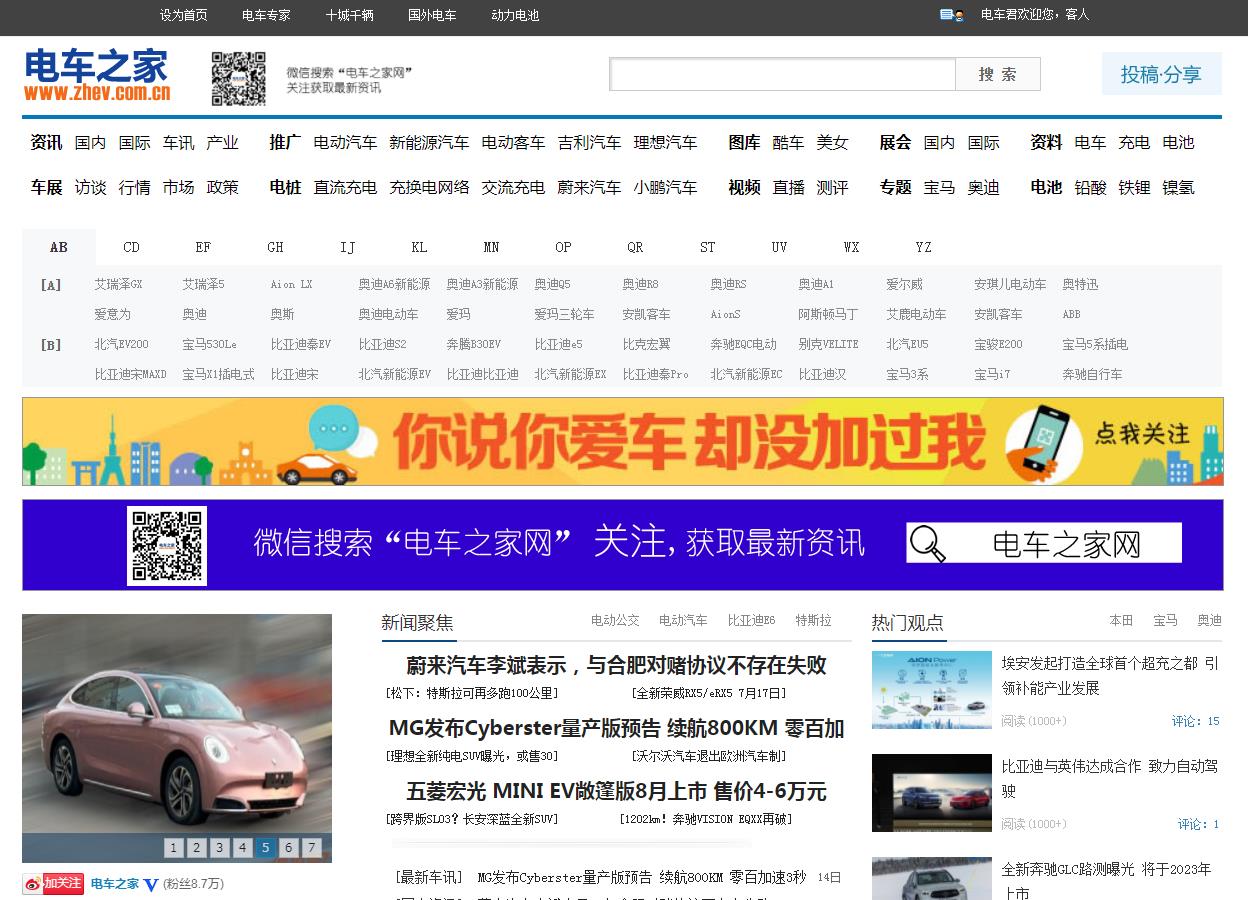Screen dimensions: 1248x900
Task: Select the YZ brand letter tab
Action: click(923, 247)
